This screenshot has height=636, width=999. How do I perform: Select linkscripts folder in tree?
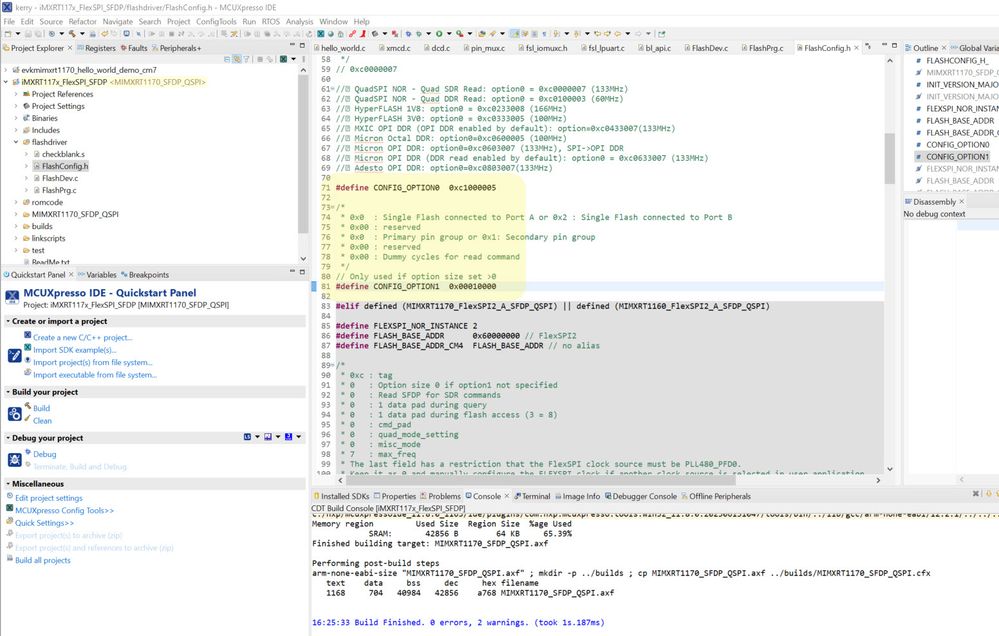tap(48, 238)
